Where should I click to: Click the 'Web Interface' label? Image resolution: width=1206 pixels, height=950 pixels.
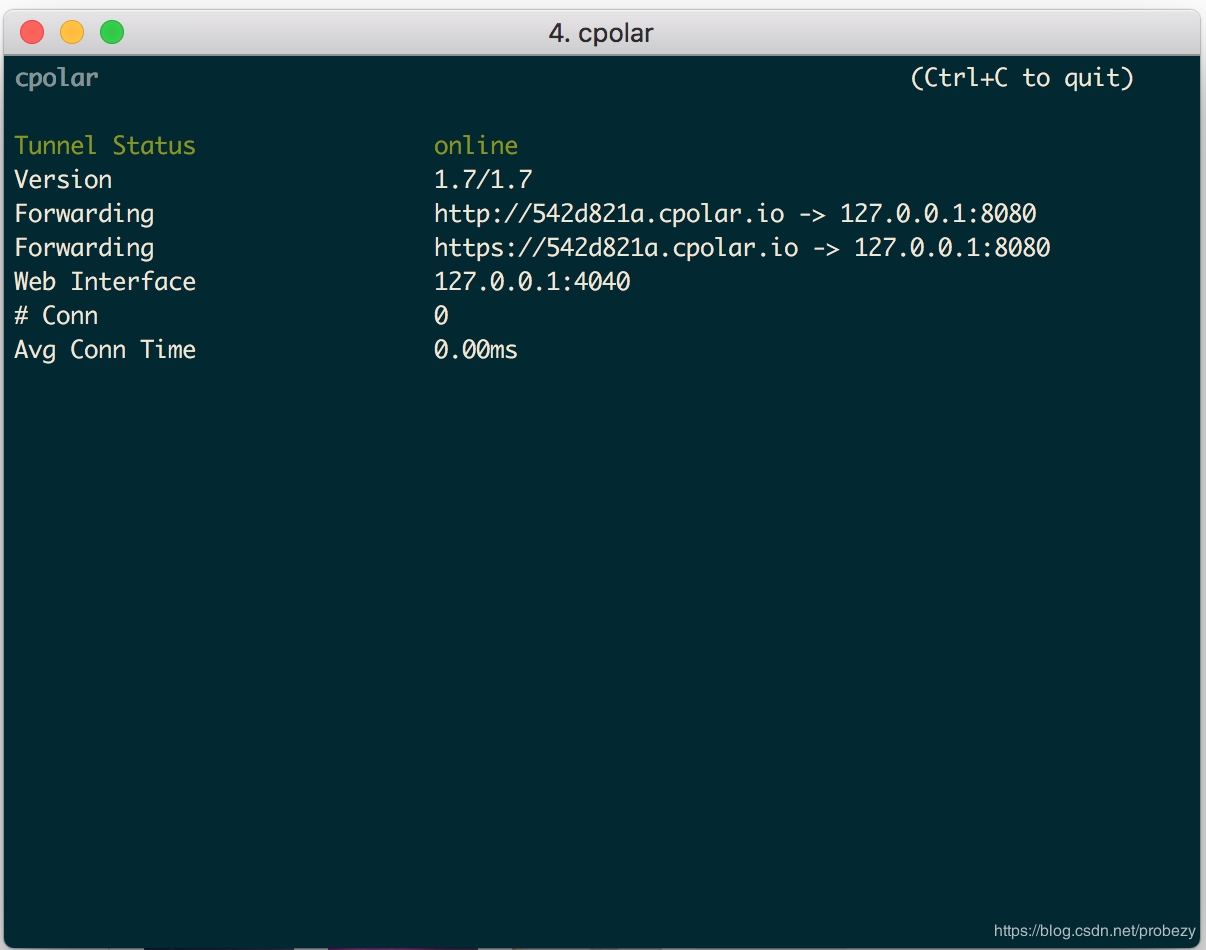pos(105,281)
